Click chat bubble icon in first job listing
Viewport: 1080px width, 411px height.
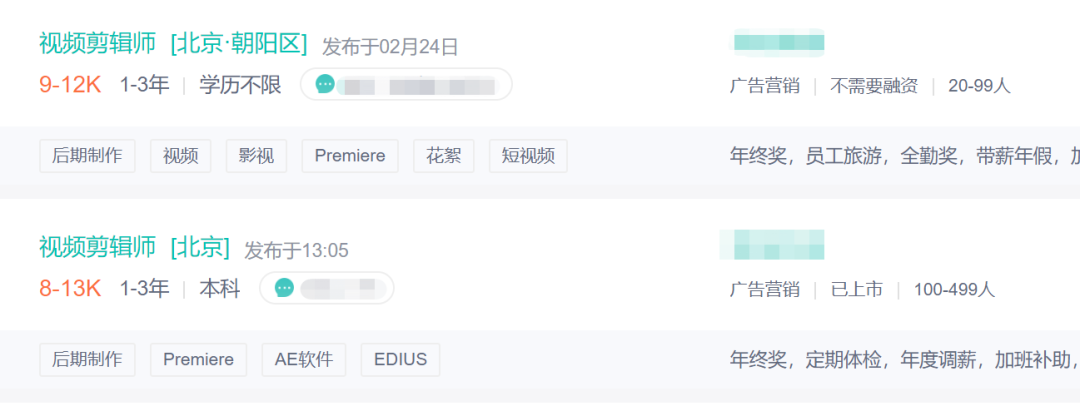point(325,84)
